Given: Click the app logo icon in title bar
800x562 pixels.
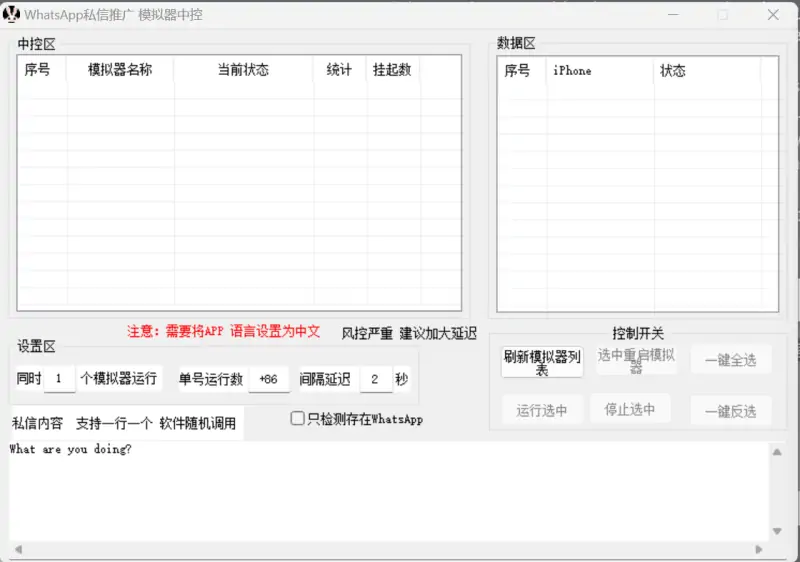Looking at the screenshot, I should click(x=13, y=14).
